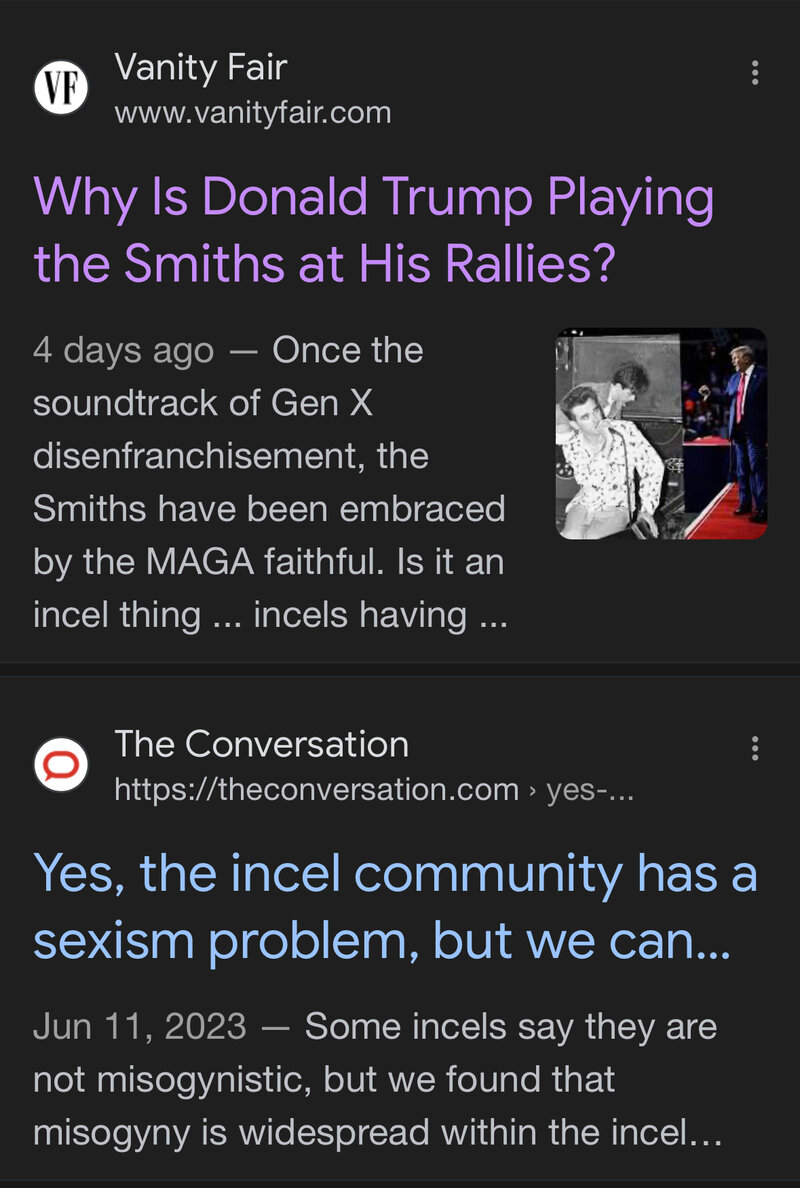Open the incel community sexism problem headline
This screenshot has height=1188, width=800.
[x=395, y=907]
